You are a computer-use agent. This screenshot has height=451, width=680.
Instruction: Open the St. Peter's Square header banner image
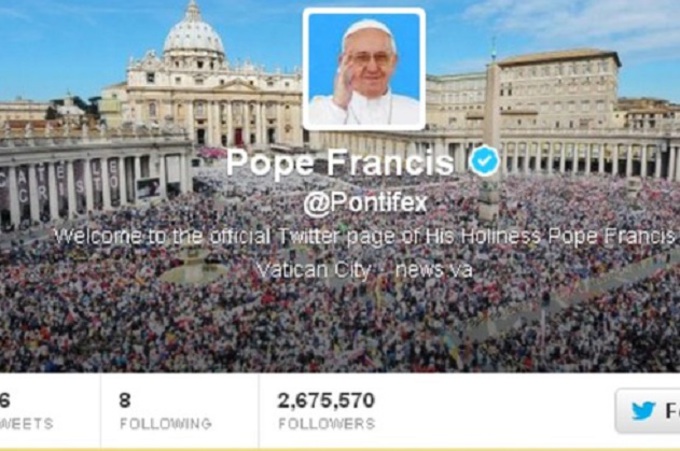pos(340,186)
